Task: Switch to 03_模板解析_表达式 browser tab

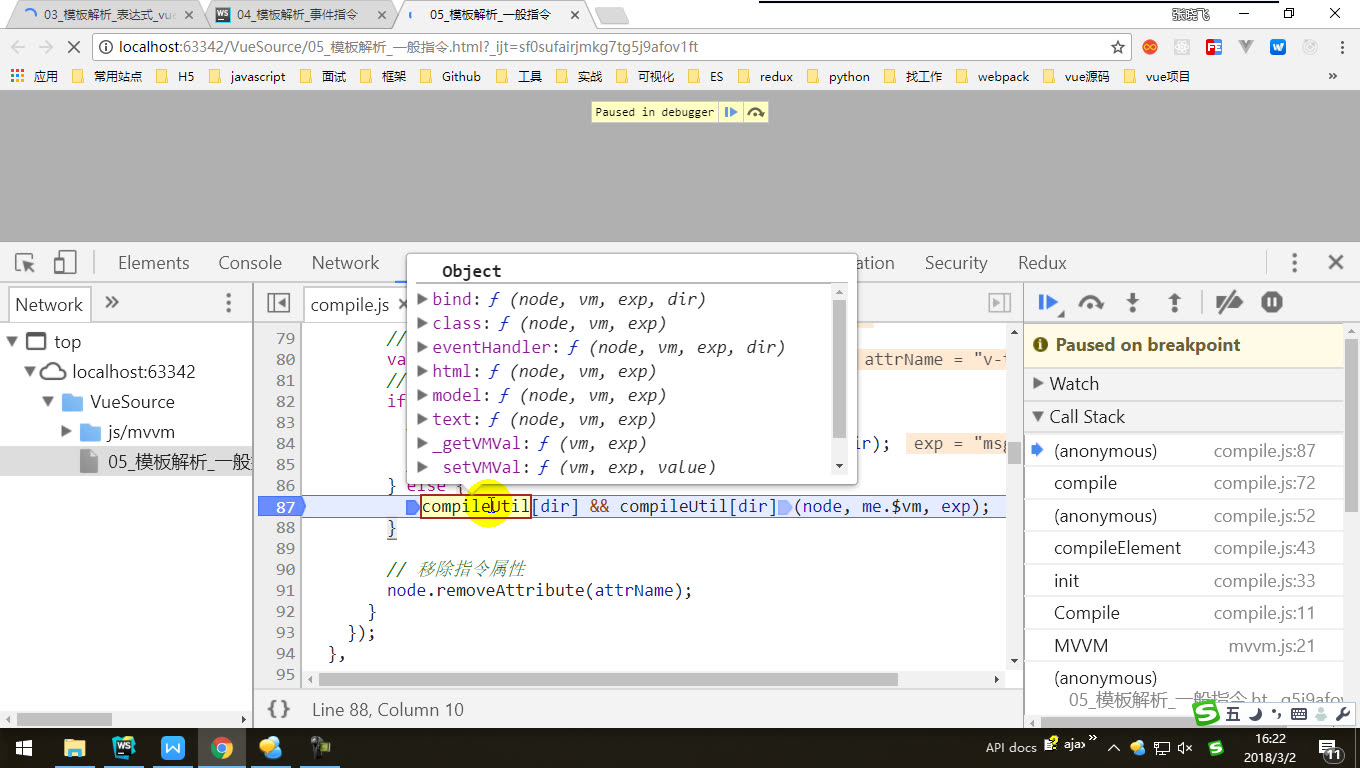Action: click(109, 15)
